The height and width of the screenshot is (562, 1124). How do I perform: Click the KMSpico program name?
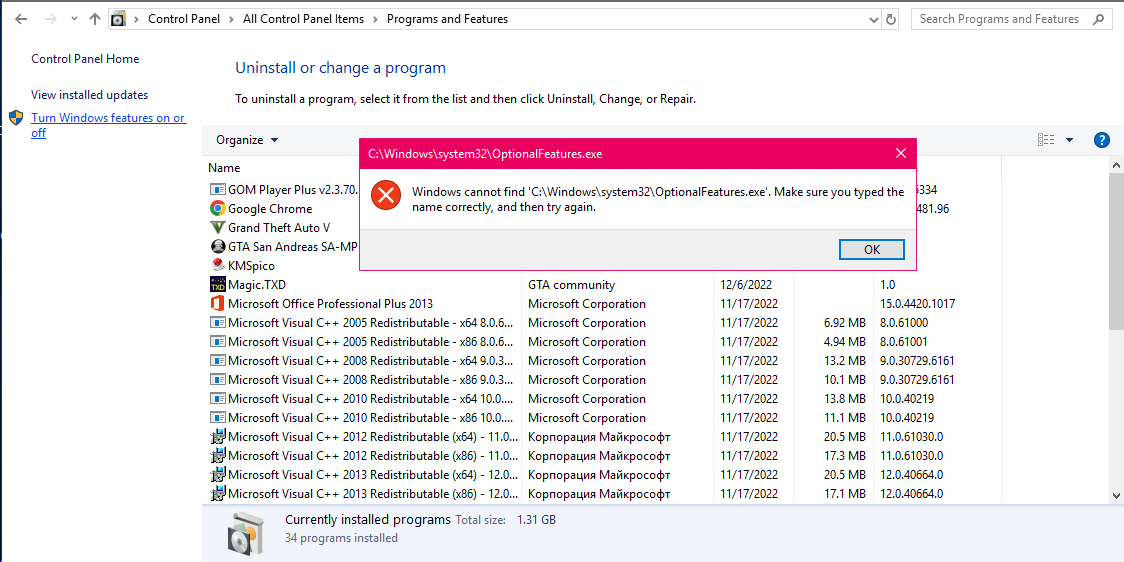251,266
